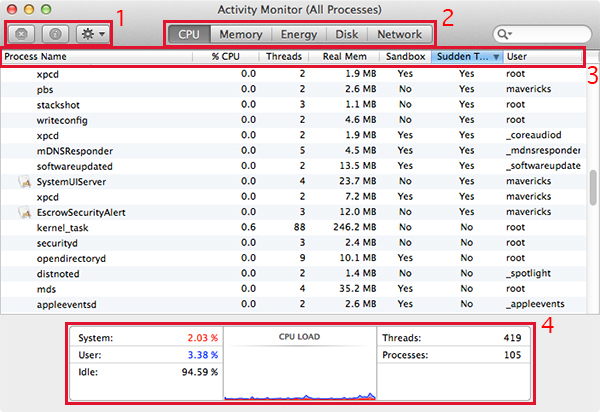This screenshot has height=412, width=600.
Task: Click the _softwareupdate user cell
Action: pos(543,166)
